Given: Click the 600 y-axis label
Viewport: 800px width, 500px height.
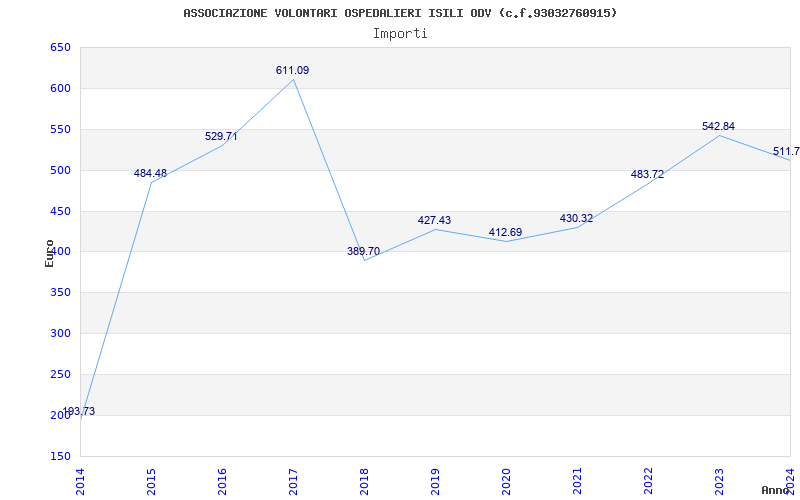Looking at the screenshot, I should [x=60, y=89].
